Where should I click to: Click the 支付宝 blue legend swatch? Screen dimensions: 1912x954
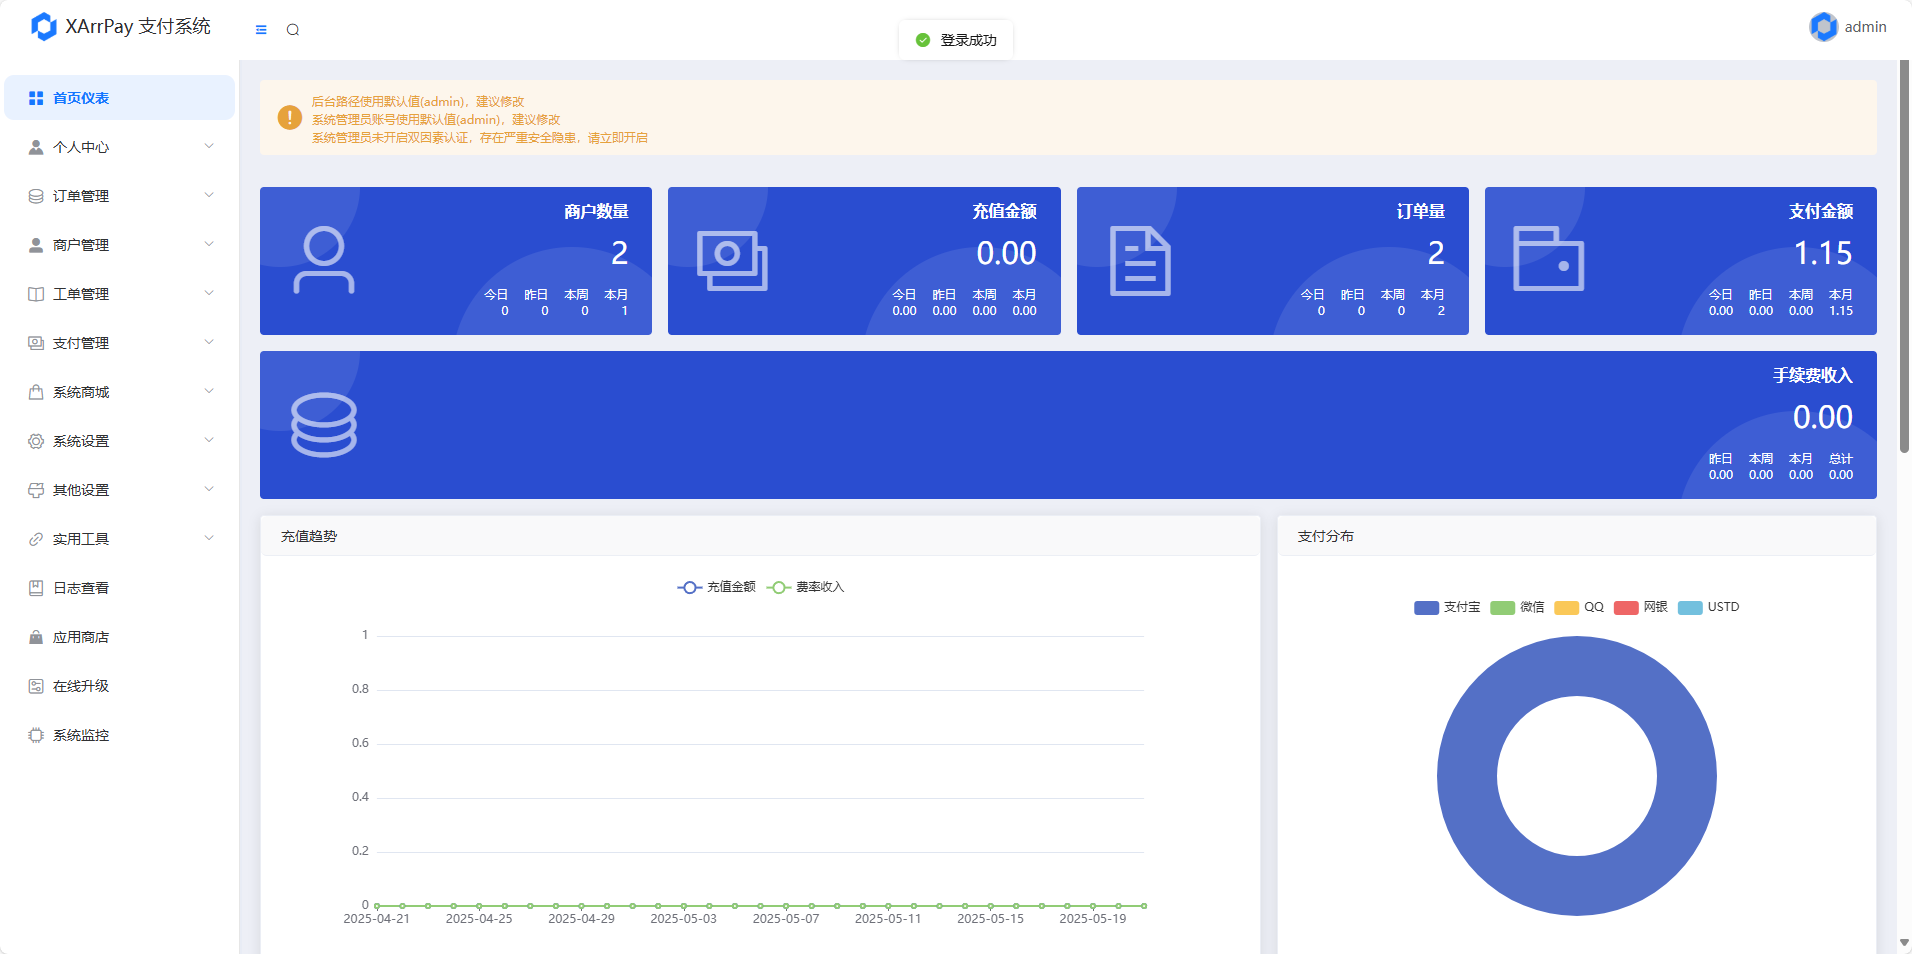click(1426, 608)
